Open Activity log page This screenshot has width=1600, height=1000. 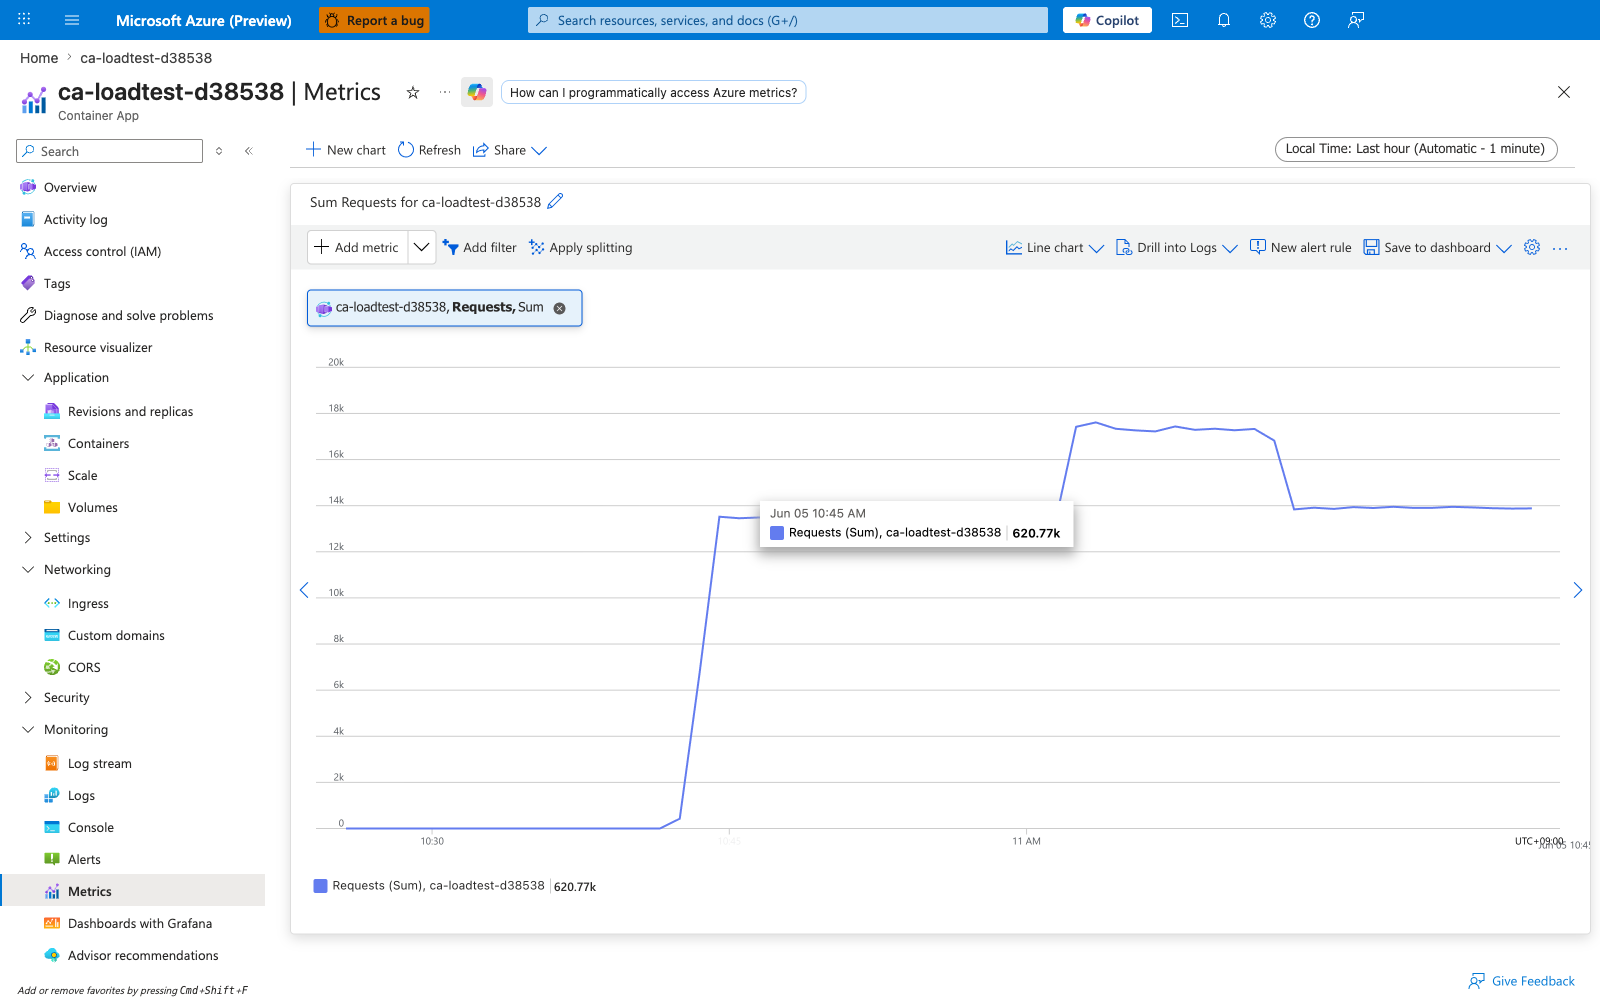point(75,219)
